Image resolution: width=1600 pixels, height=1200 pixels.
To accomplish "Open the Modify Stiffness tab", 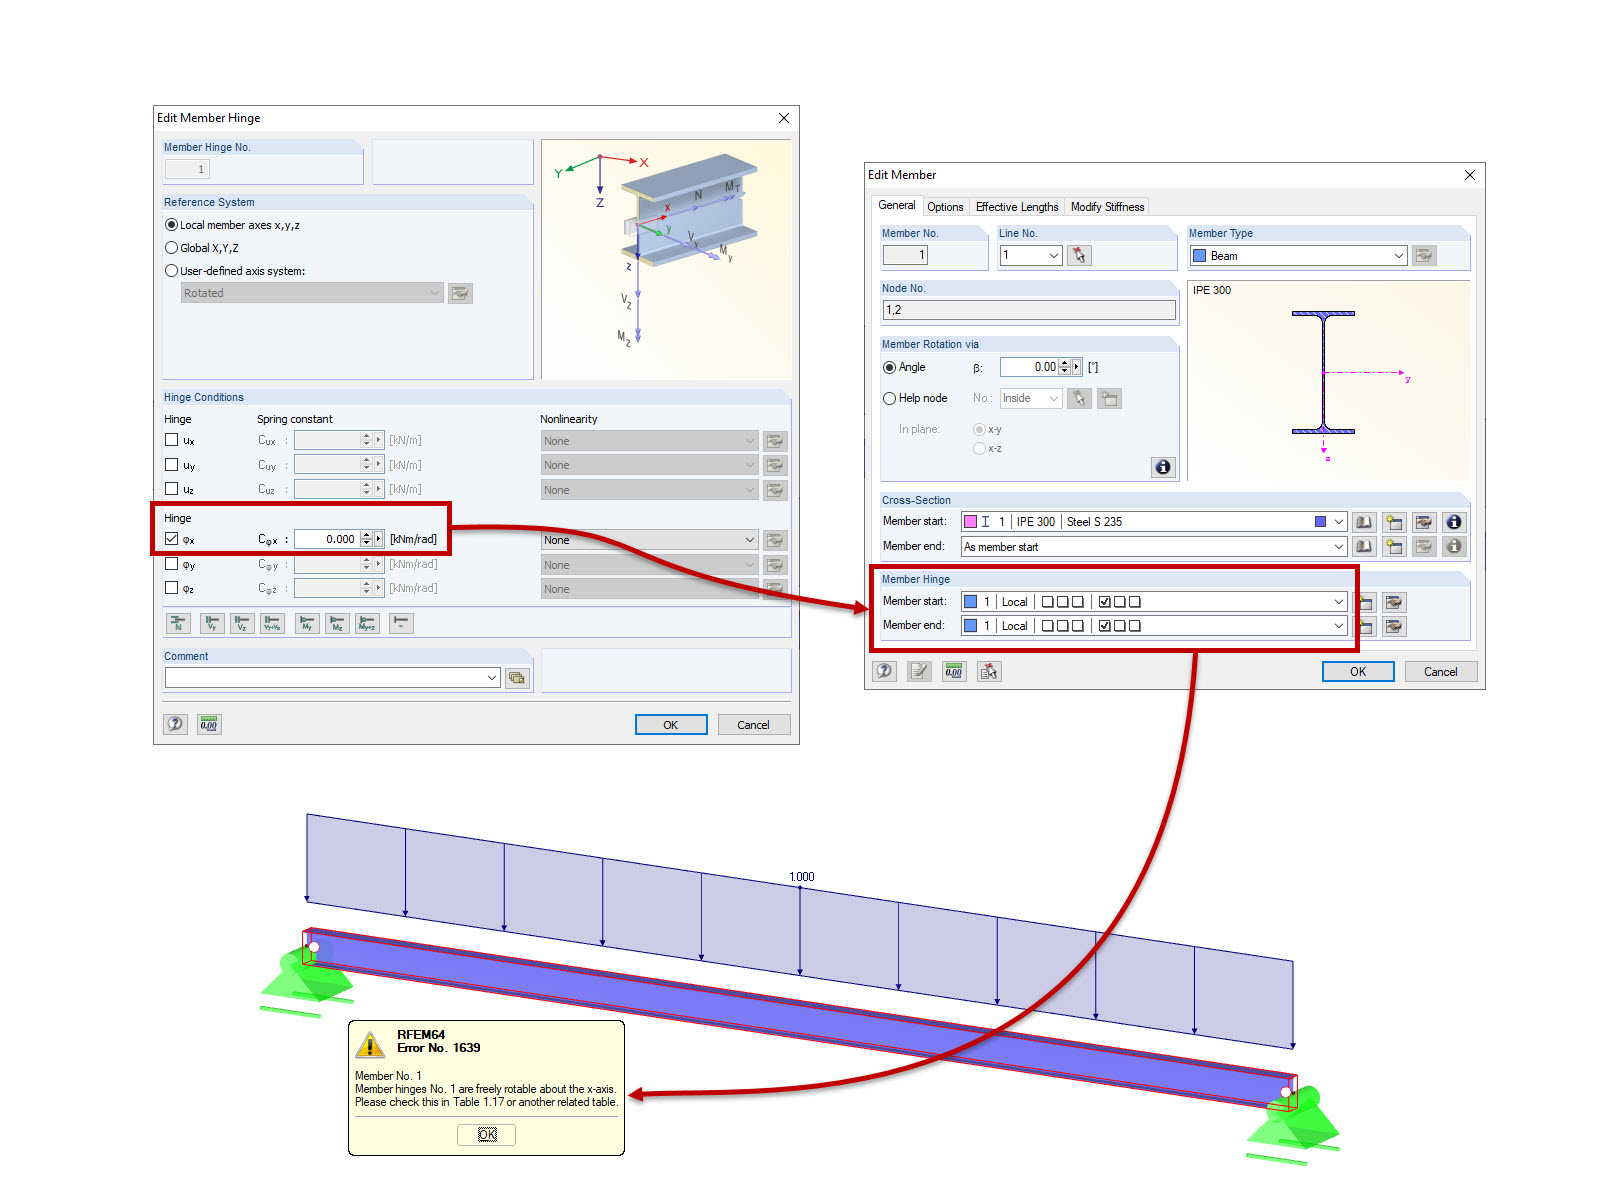I will 1107,206.
